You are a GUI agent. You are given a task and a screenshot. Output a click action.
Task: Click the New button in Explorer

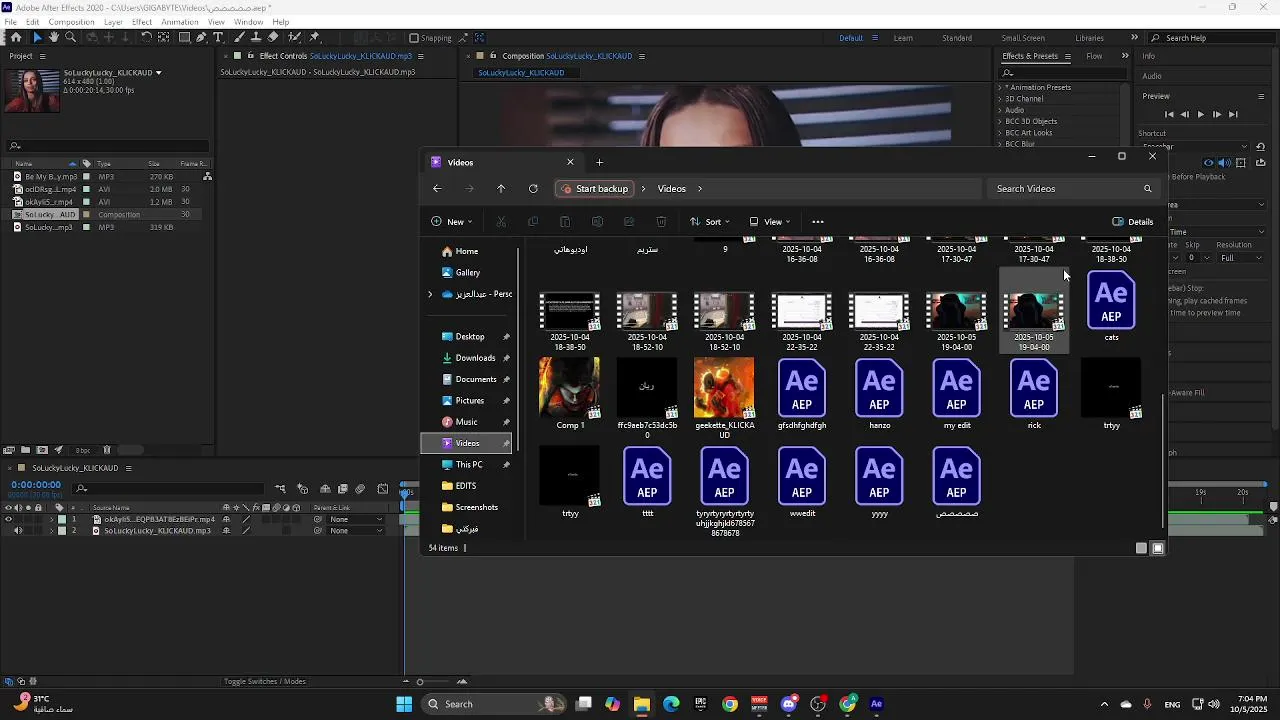[451, 222]
